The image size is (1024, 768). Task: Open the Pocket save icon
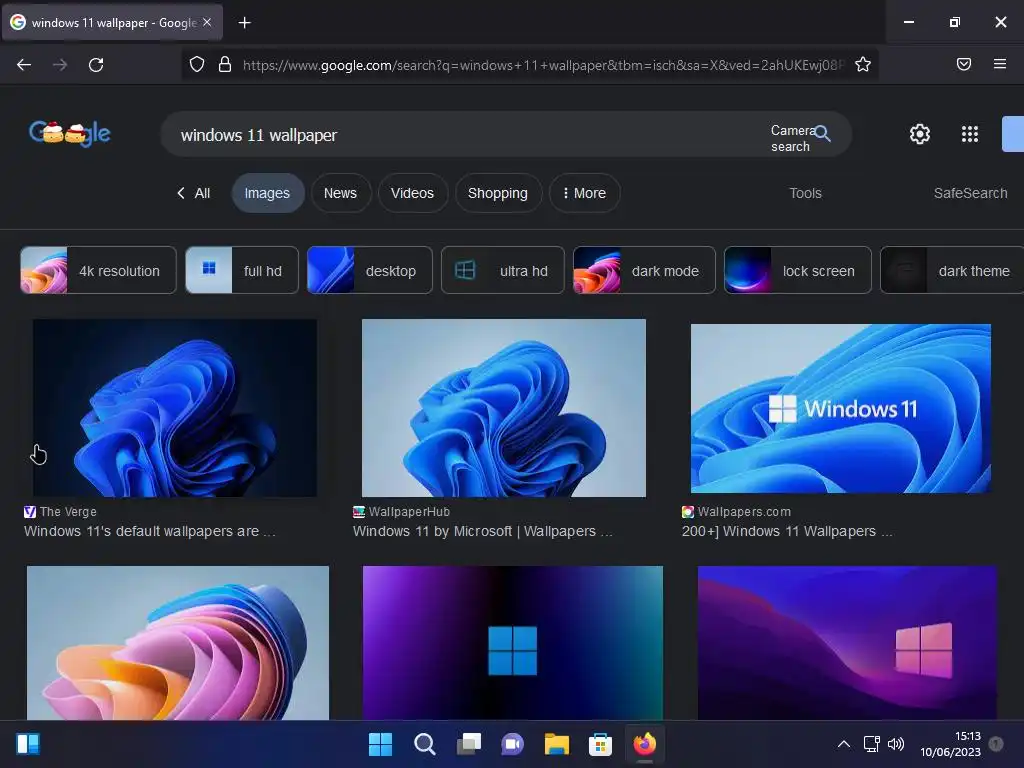964,64
